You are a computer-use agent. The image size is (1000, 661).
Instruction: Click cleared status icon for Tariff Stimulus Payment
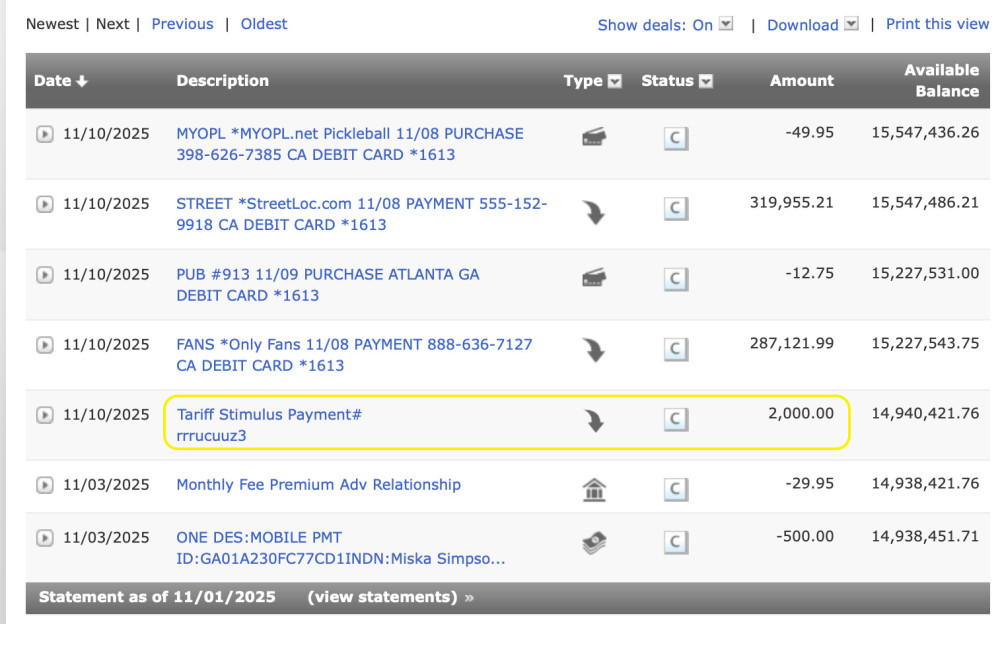(x=676, y=420)
